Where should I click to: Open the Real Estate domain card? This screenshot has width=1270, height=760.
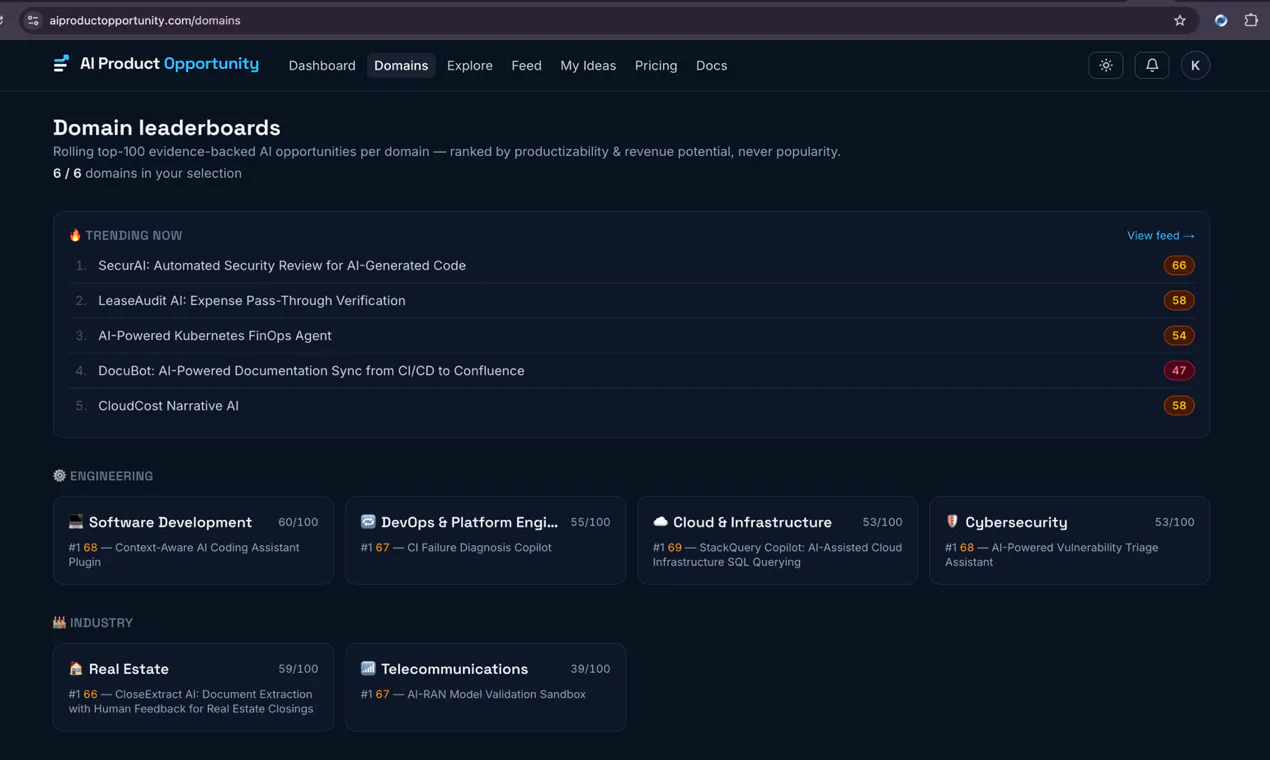coord(193,687)
